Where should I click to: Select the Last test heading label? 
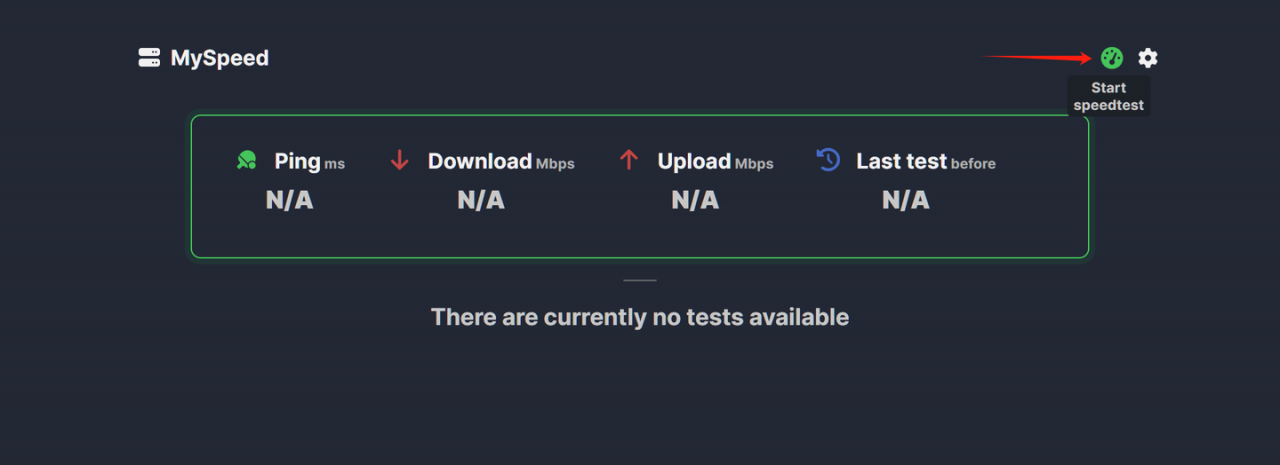click(901, 161)
